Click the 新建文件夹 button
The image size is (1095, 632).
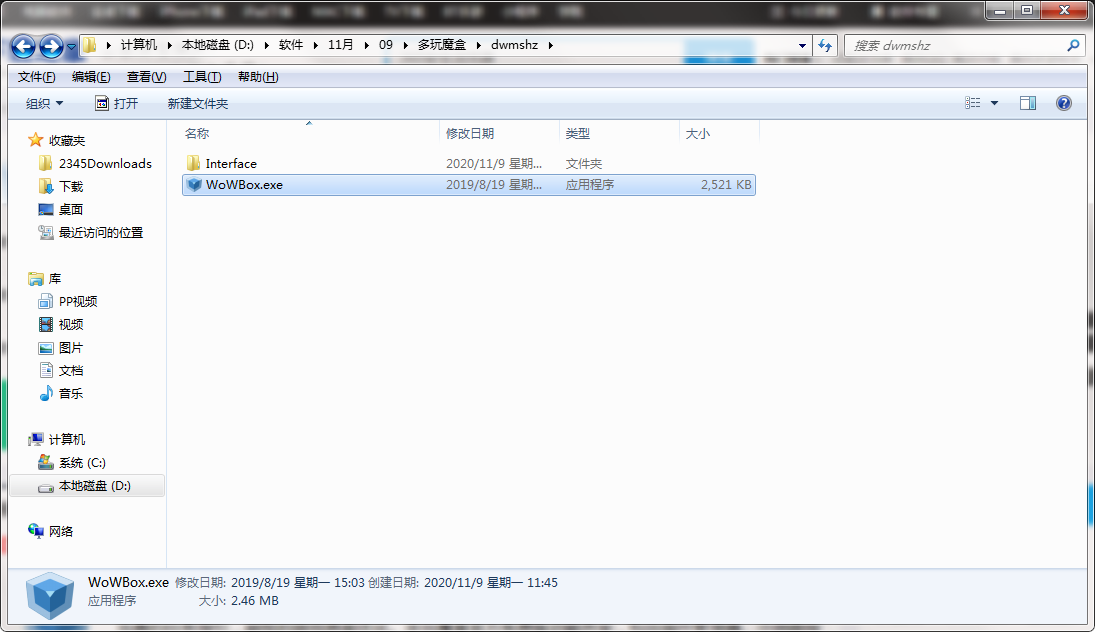[197, 103]
